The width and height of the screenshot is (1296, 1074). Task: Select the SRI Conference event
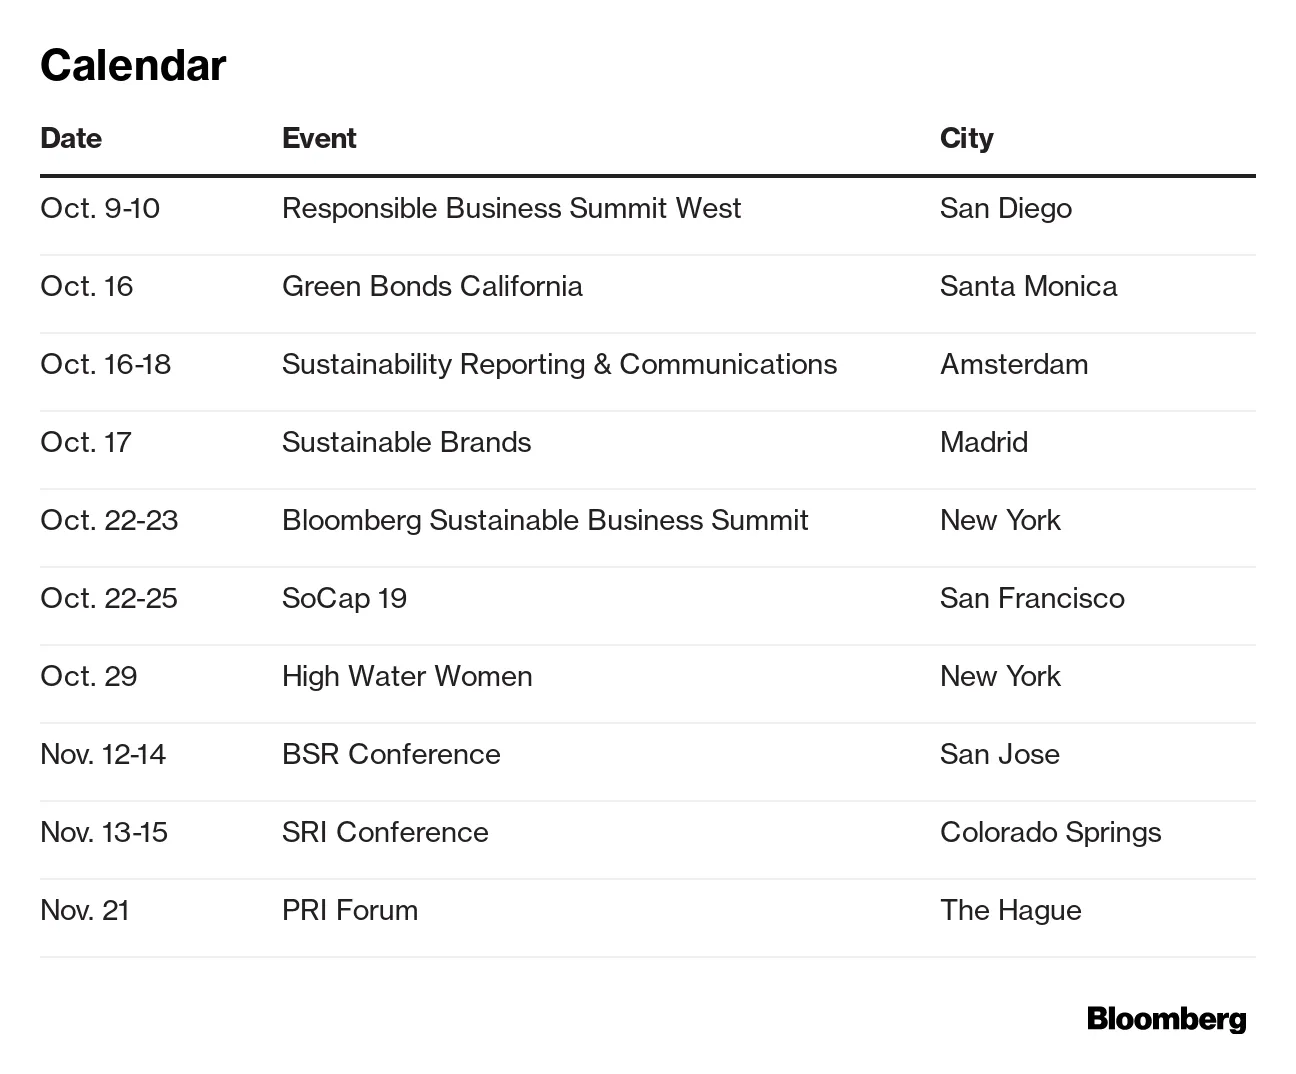[x=385, y=832]
